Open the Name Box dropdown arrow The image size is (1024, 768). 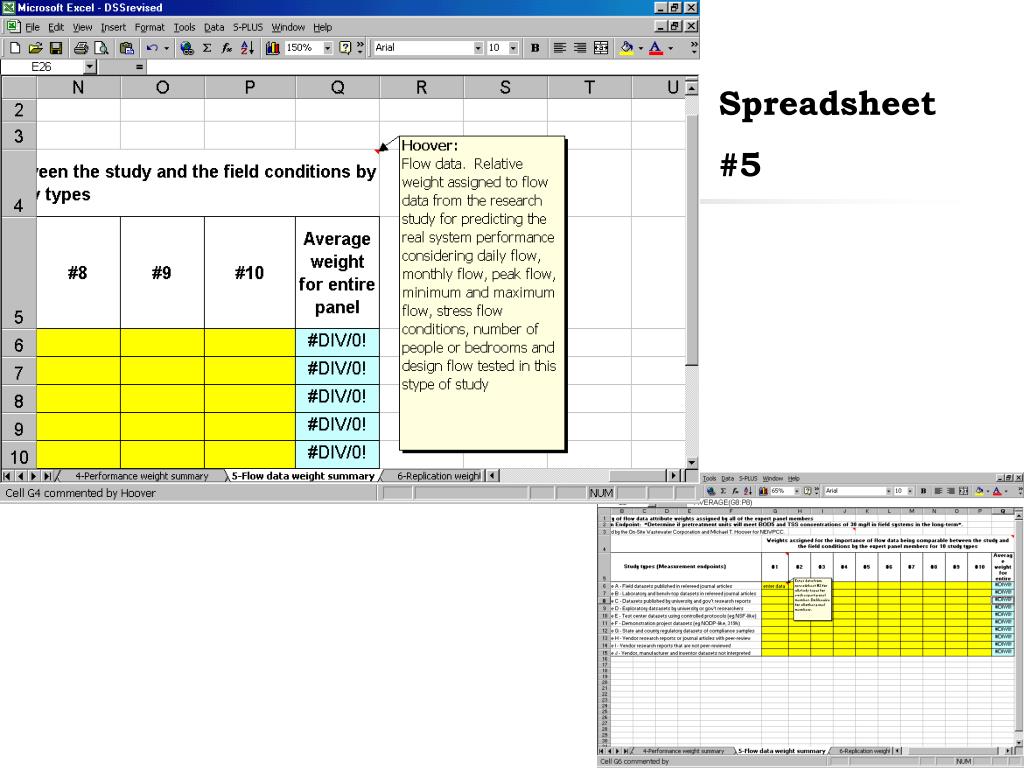click(90, 67)
